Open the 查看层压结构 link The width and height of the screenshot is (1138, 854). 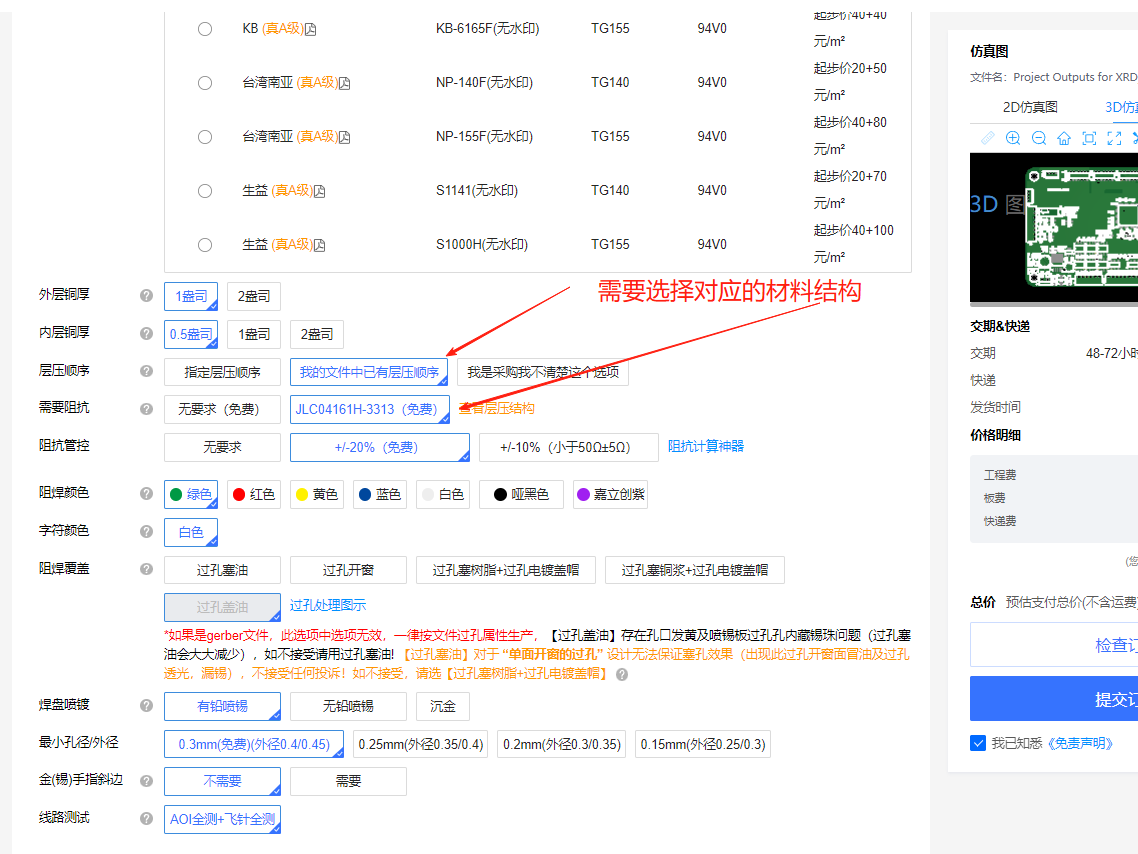pyautogui.click(x=496, y=408)
